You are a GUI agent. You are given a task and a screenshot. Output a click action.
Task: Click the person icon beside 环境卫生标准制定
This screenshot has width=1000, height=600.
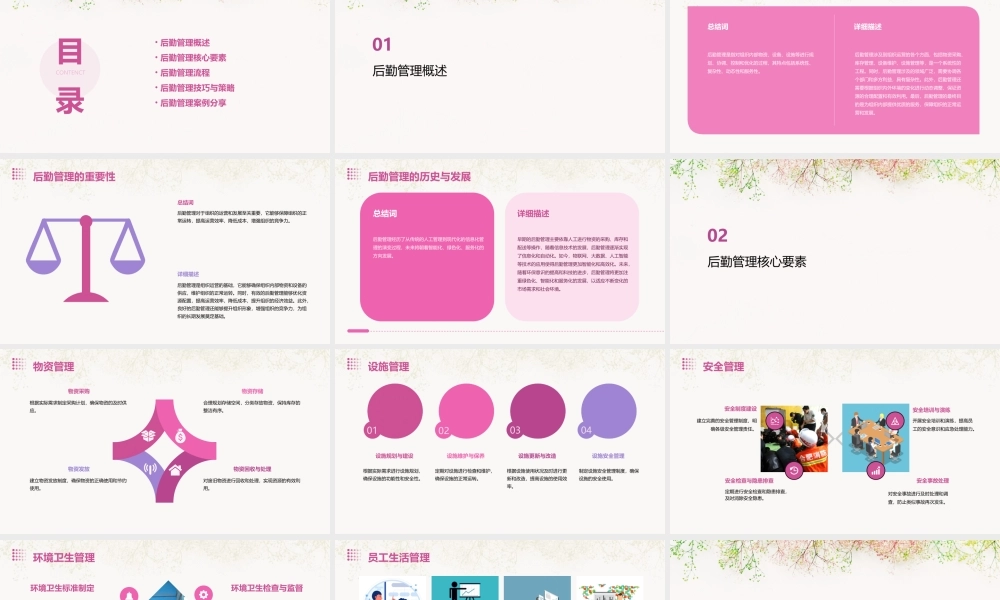tap(129, 594)
